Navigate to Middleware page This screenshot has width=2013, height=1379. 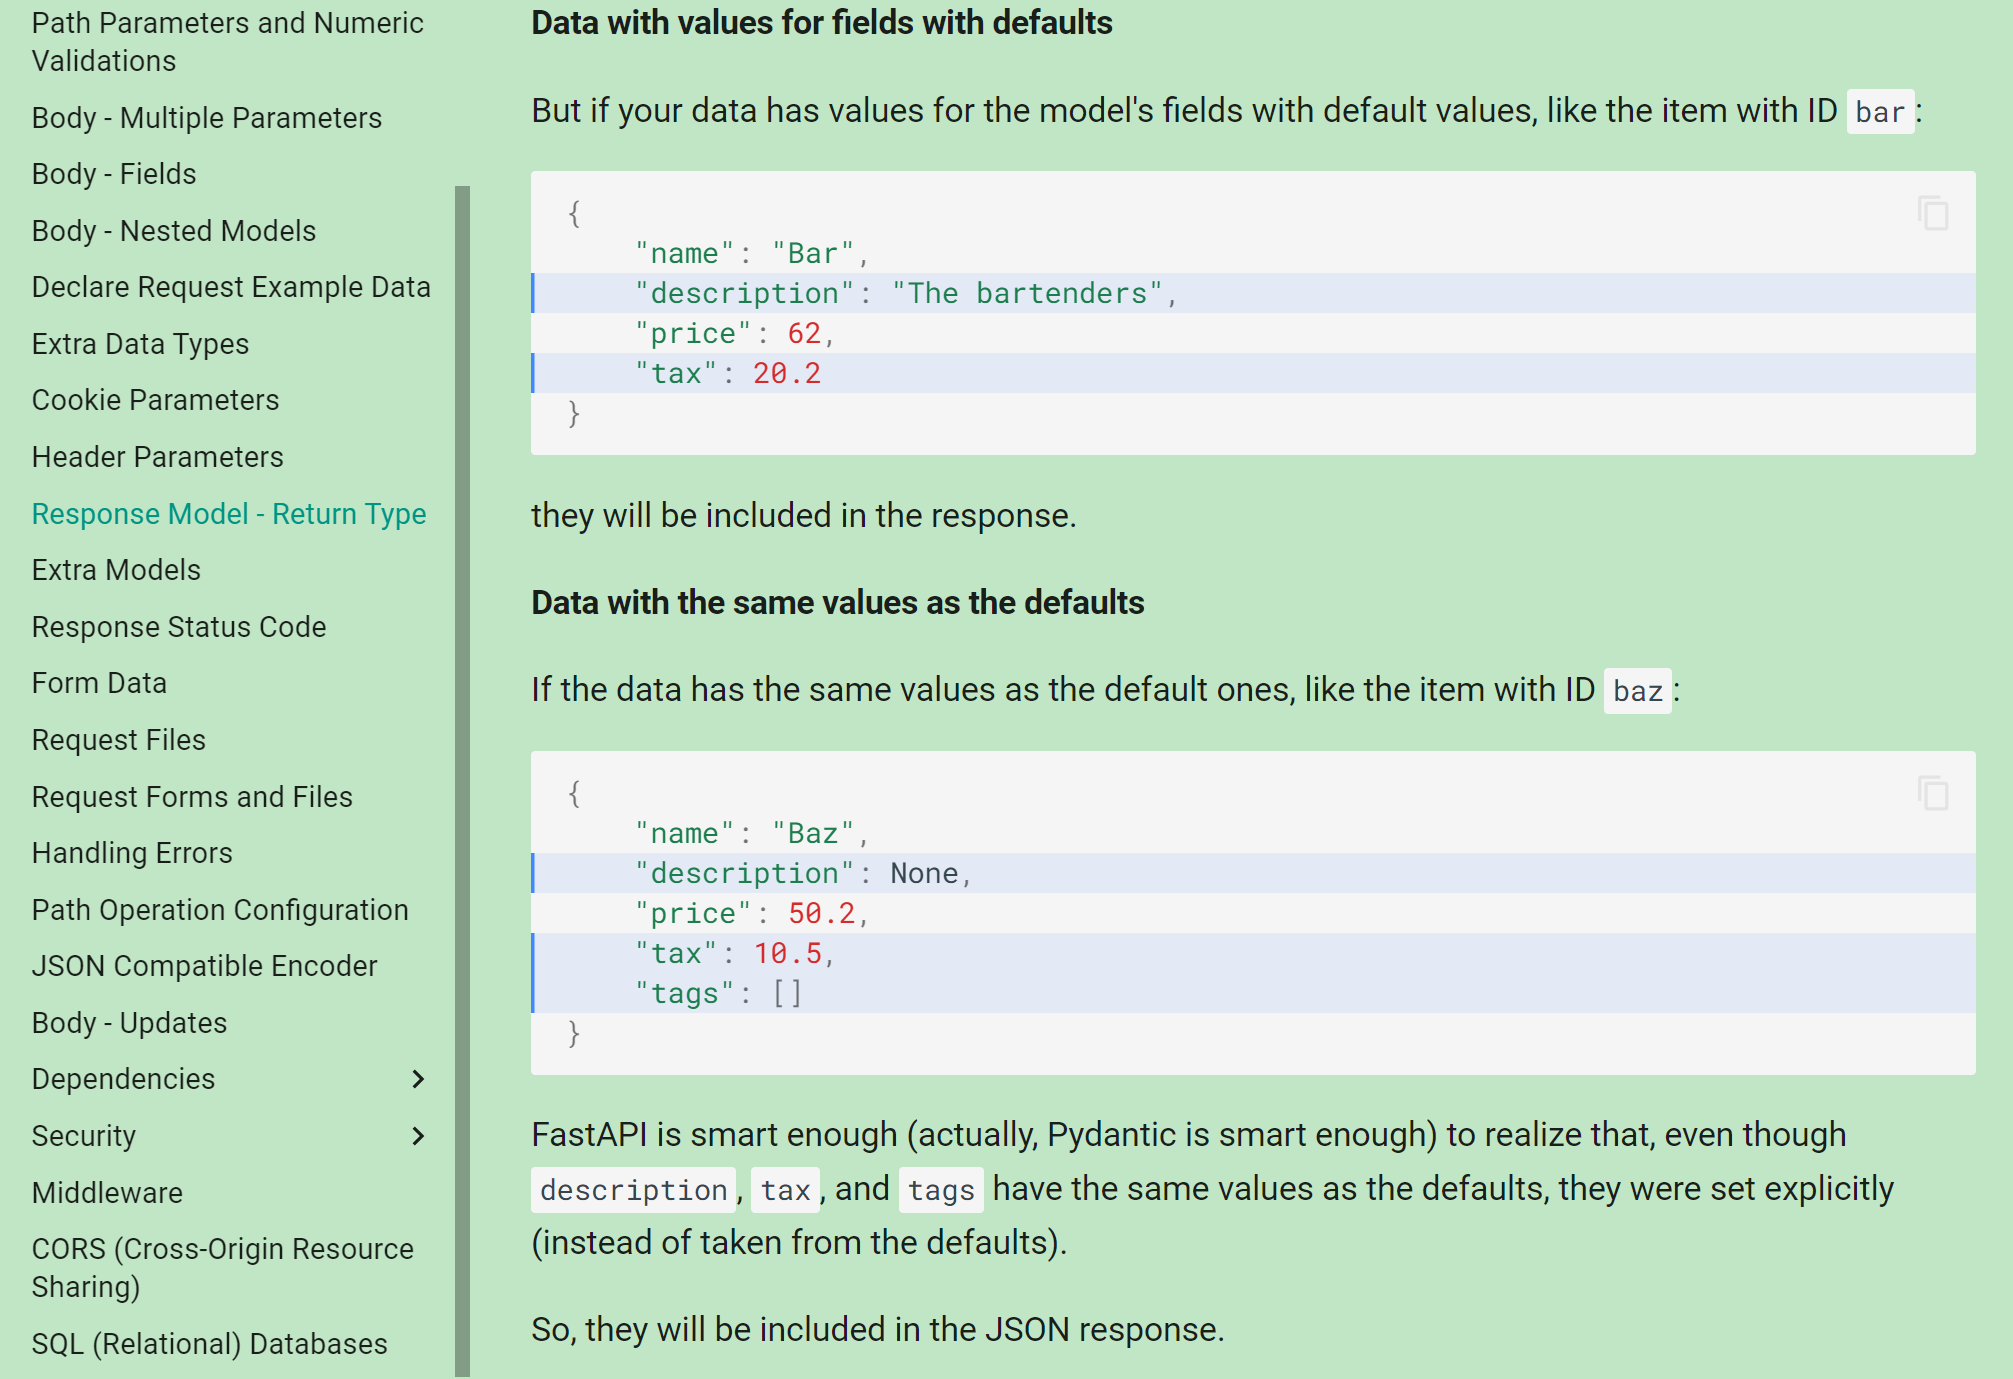(107, 1193)
